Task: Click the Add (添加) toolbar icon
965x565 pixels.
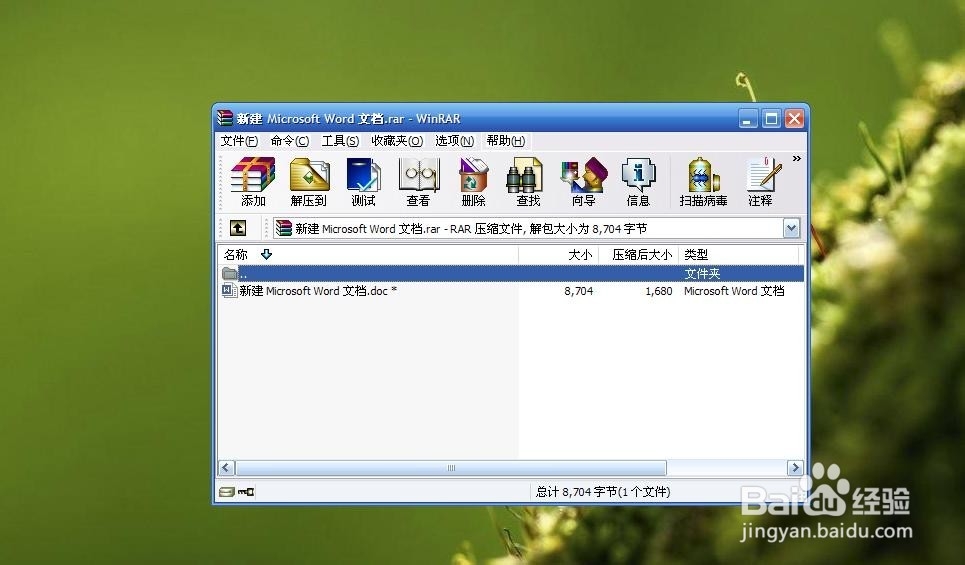Action: coord(253,182)
